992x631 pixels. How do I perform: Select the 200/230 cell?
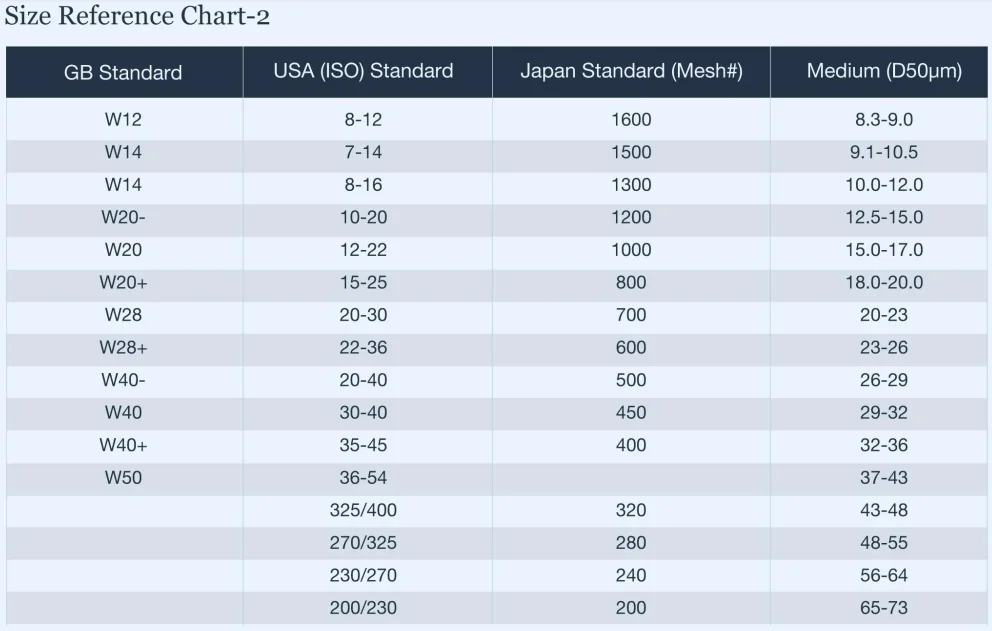coord(363,607)
